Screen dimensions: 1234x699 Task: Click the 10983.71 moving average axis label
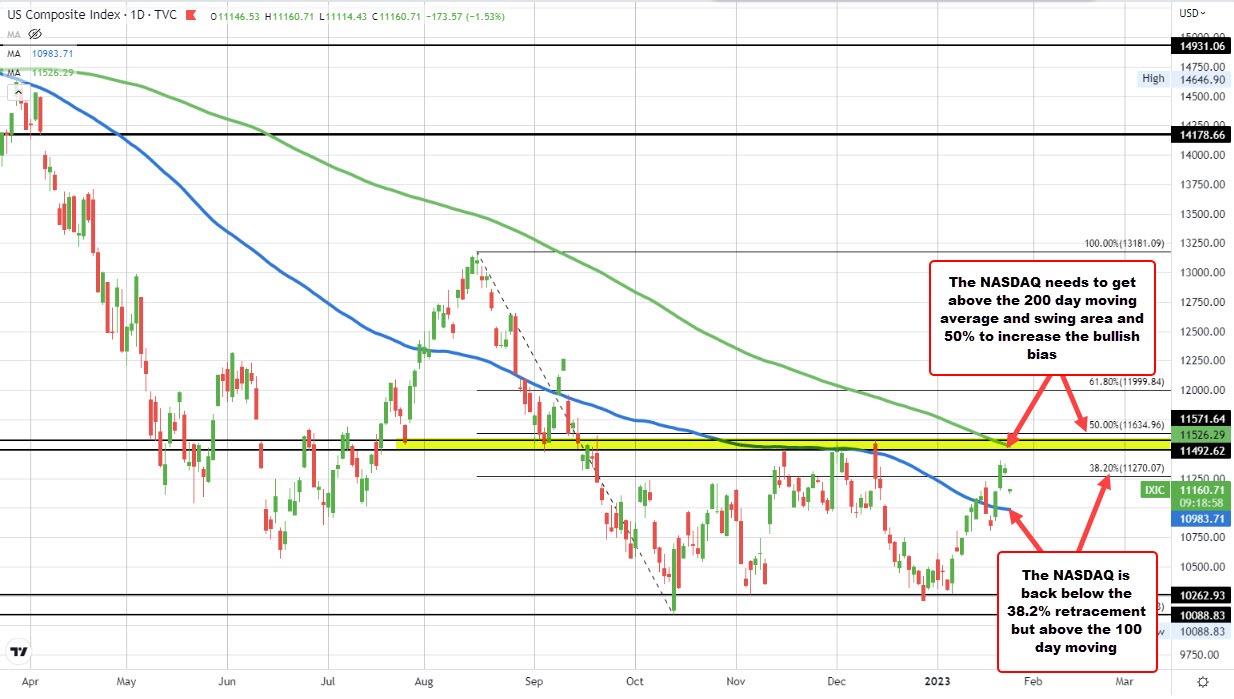click(1201, 519)
